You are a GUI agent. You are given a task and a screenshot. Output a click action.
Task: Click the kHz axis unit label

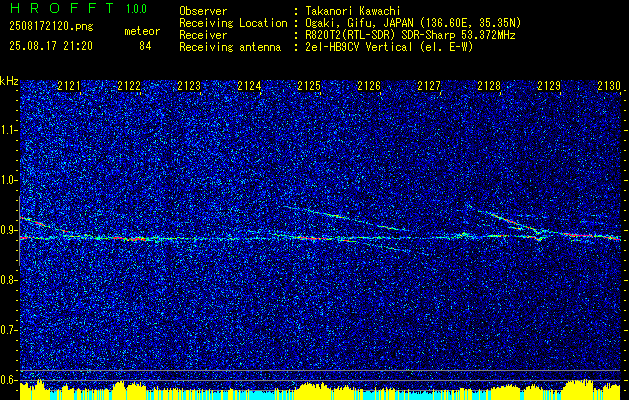pyautogui.click(x=9, y=81)
